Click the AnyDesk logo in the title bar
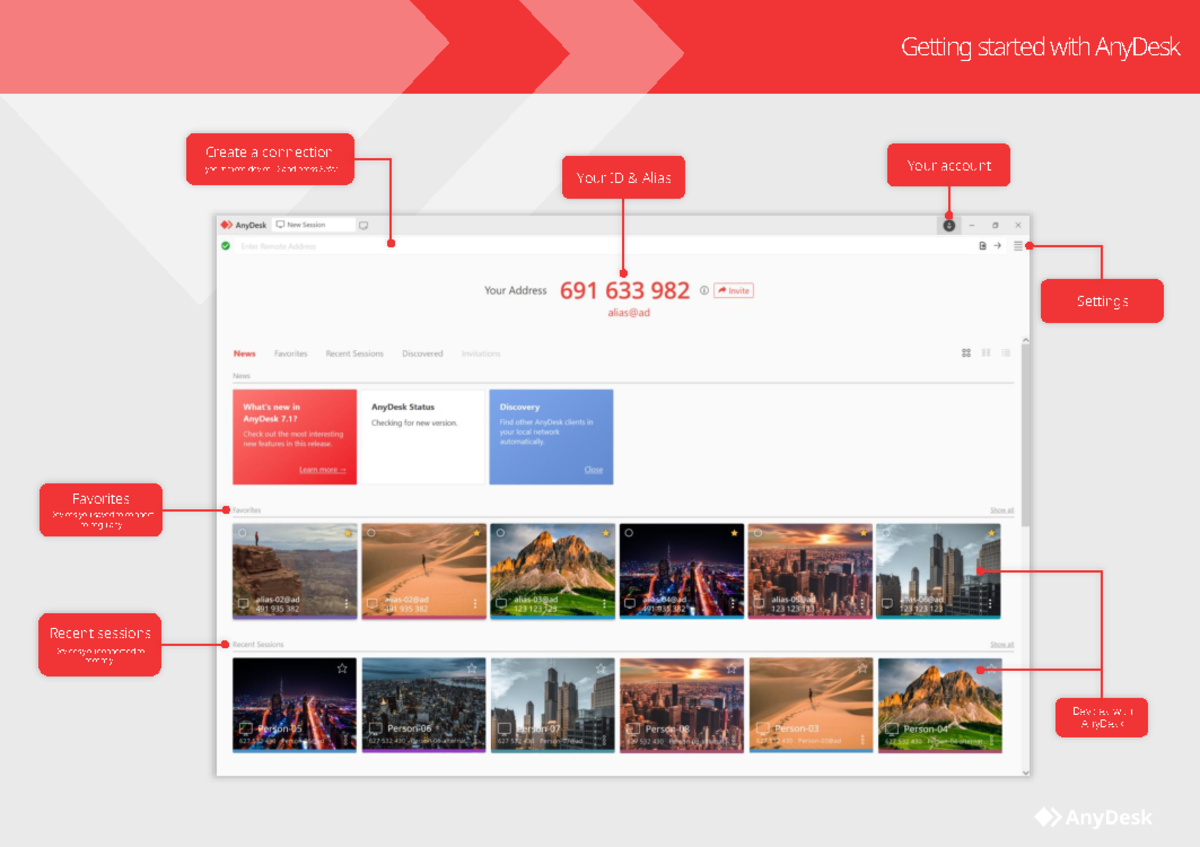The width and height of the screenshot is (1200, 847). tap(243, 225)
